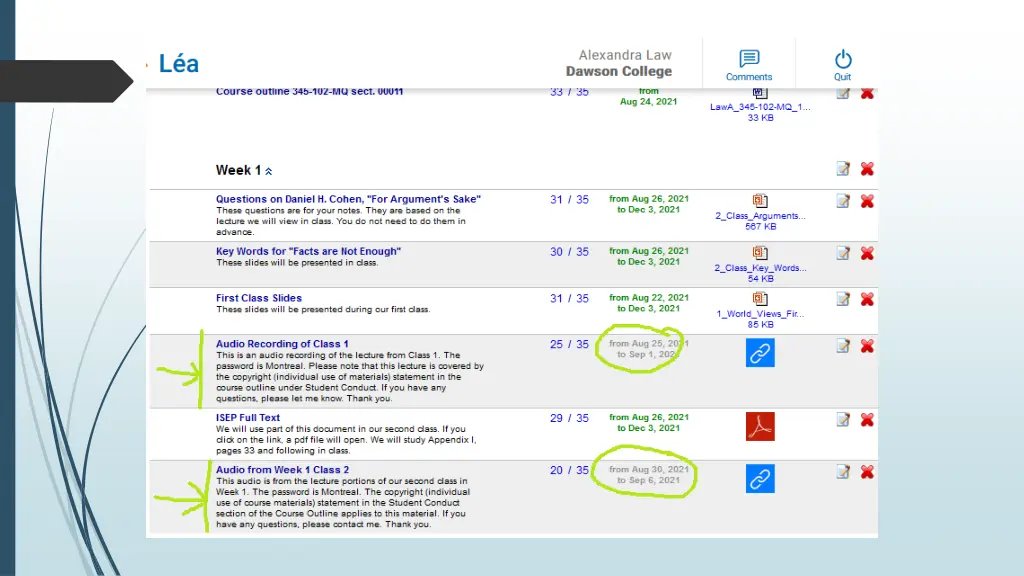Screen dimensions: 1024x576
Task: Delete Audio Recording of Class 1 entry
Action: tap(867, 346)
